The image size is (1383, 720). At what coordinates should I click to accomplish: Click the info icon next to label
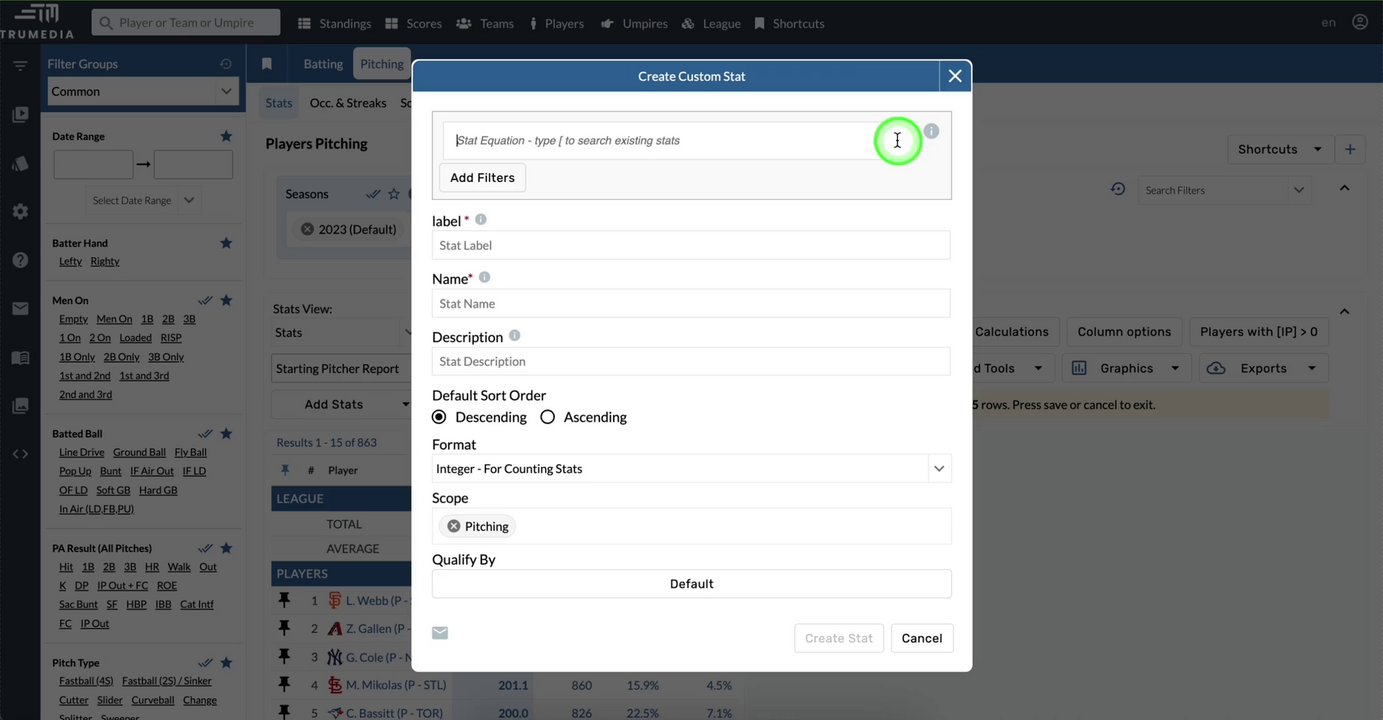point(480,219)
